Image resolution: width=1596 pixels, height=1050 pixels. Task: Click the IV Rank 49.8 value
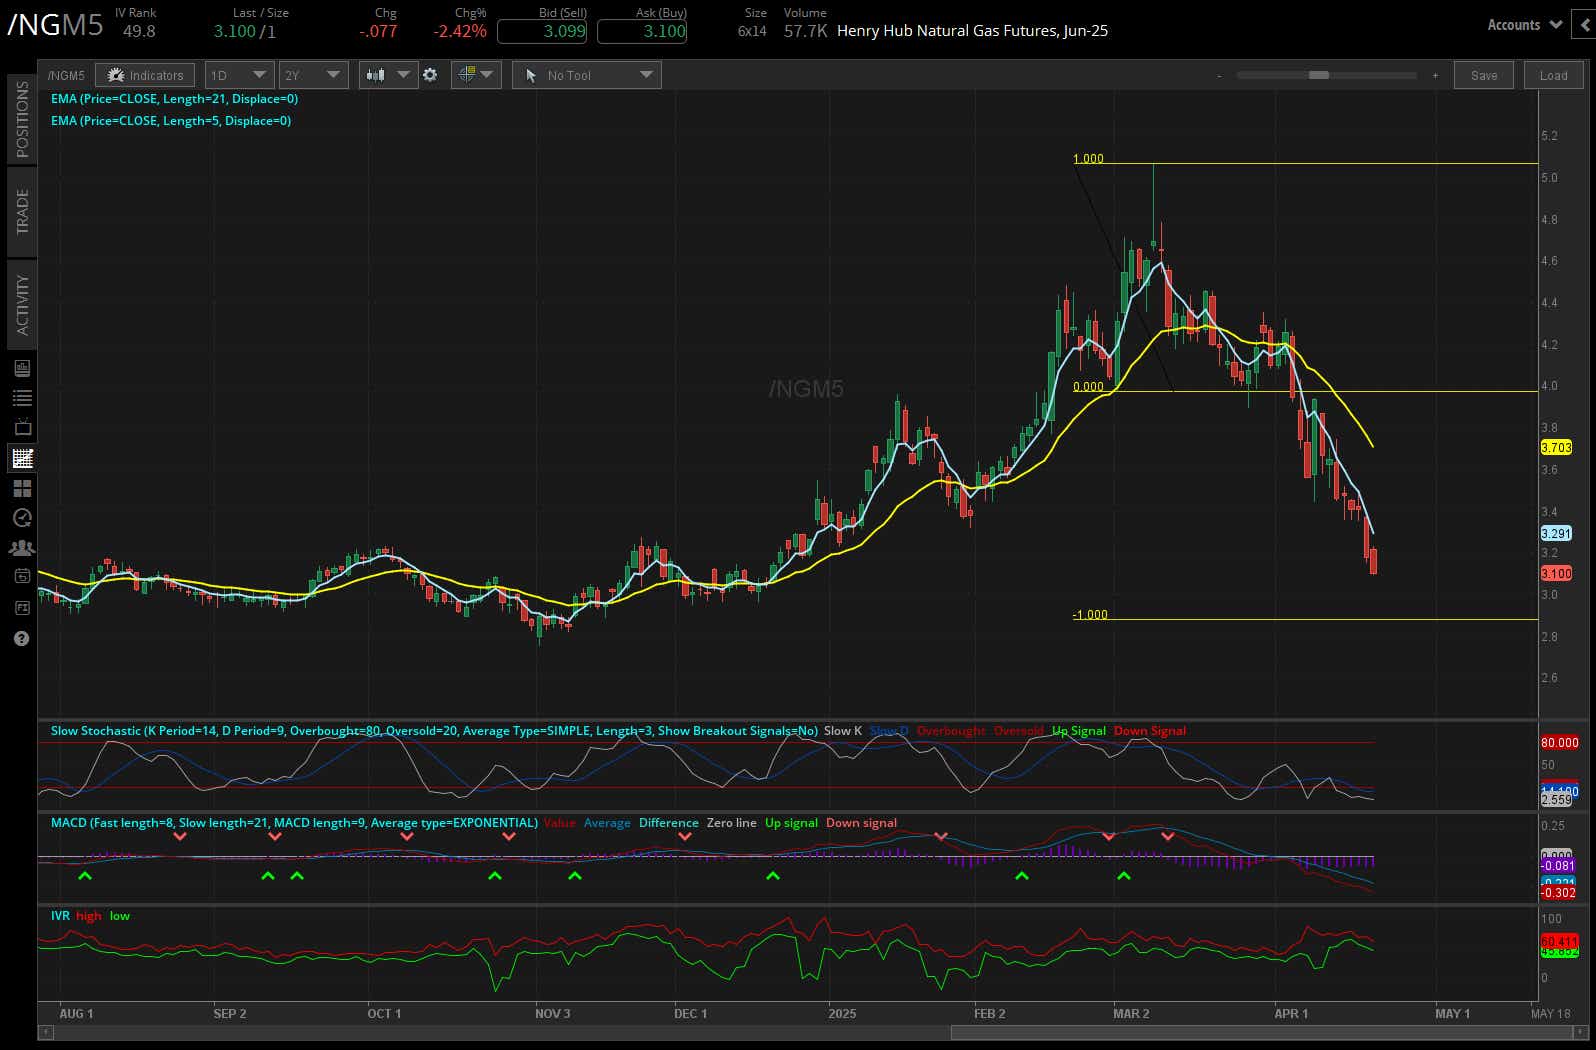coord(139,31)
